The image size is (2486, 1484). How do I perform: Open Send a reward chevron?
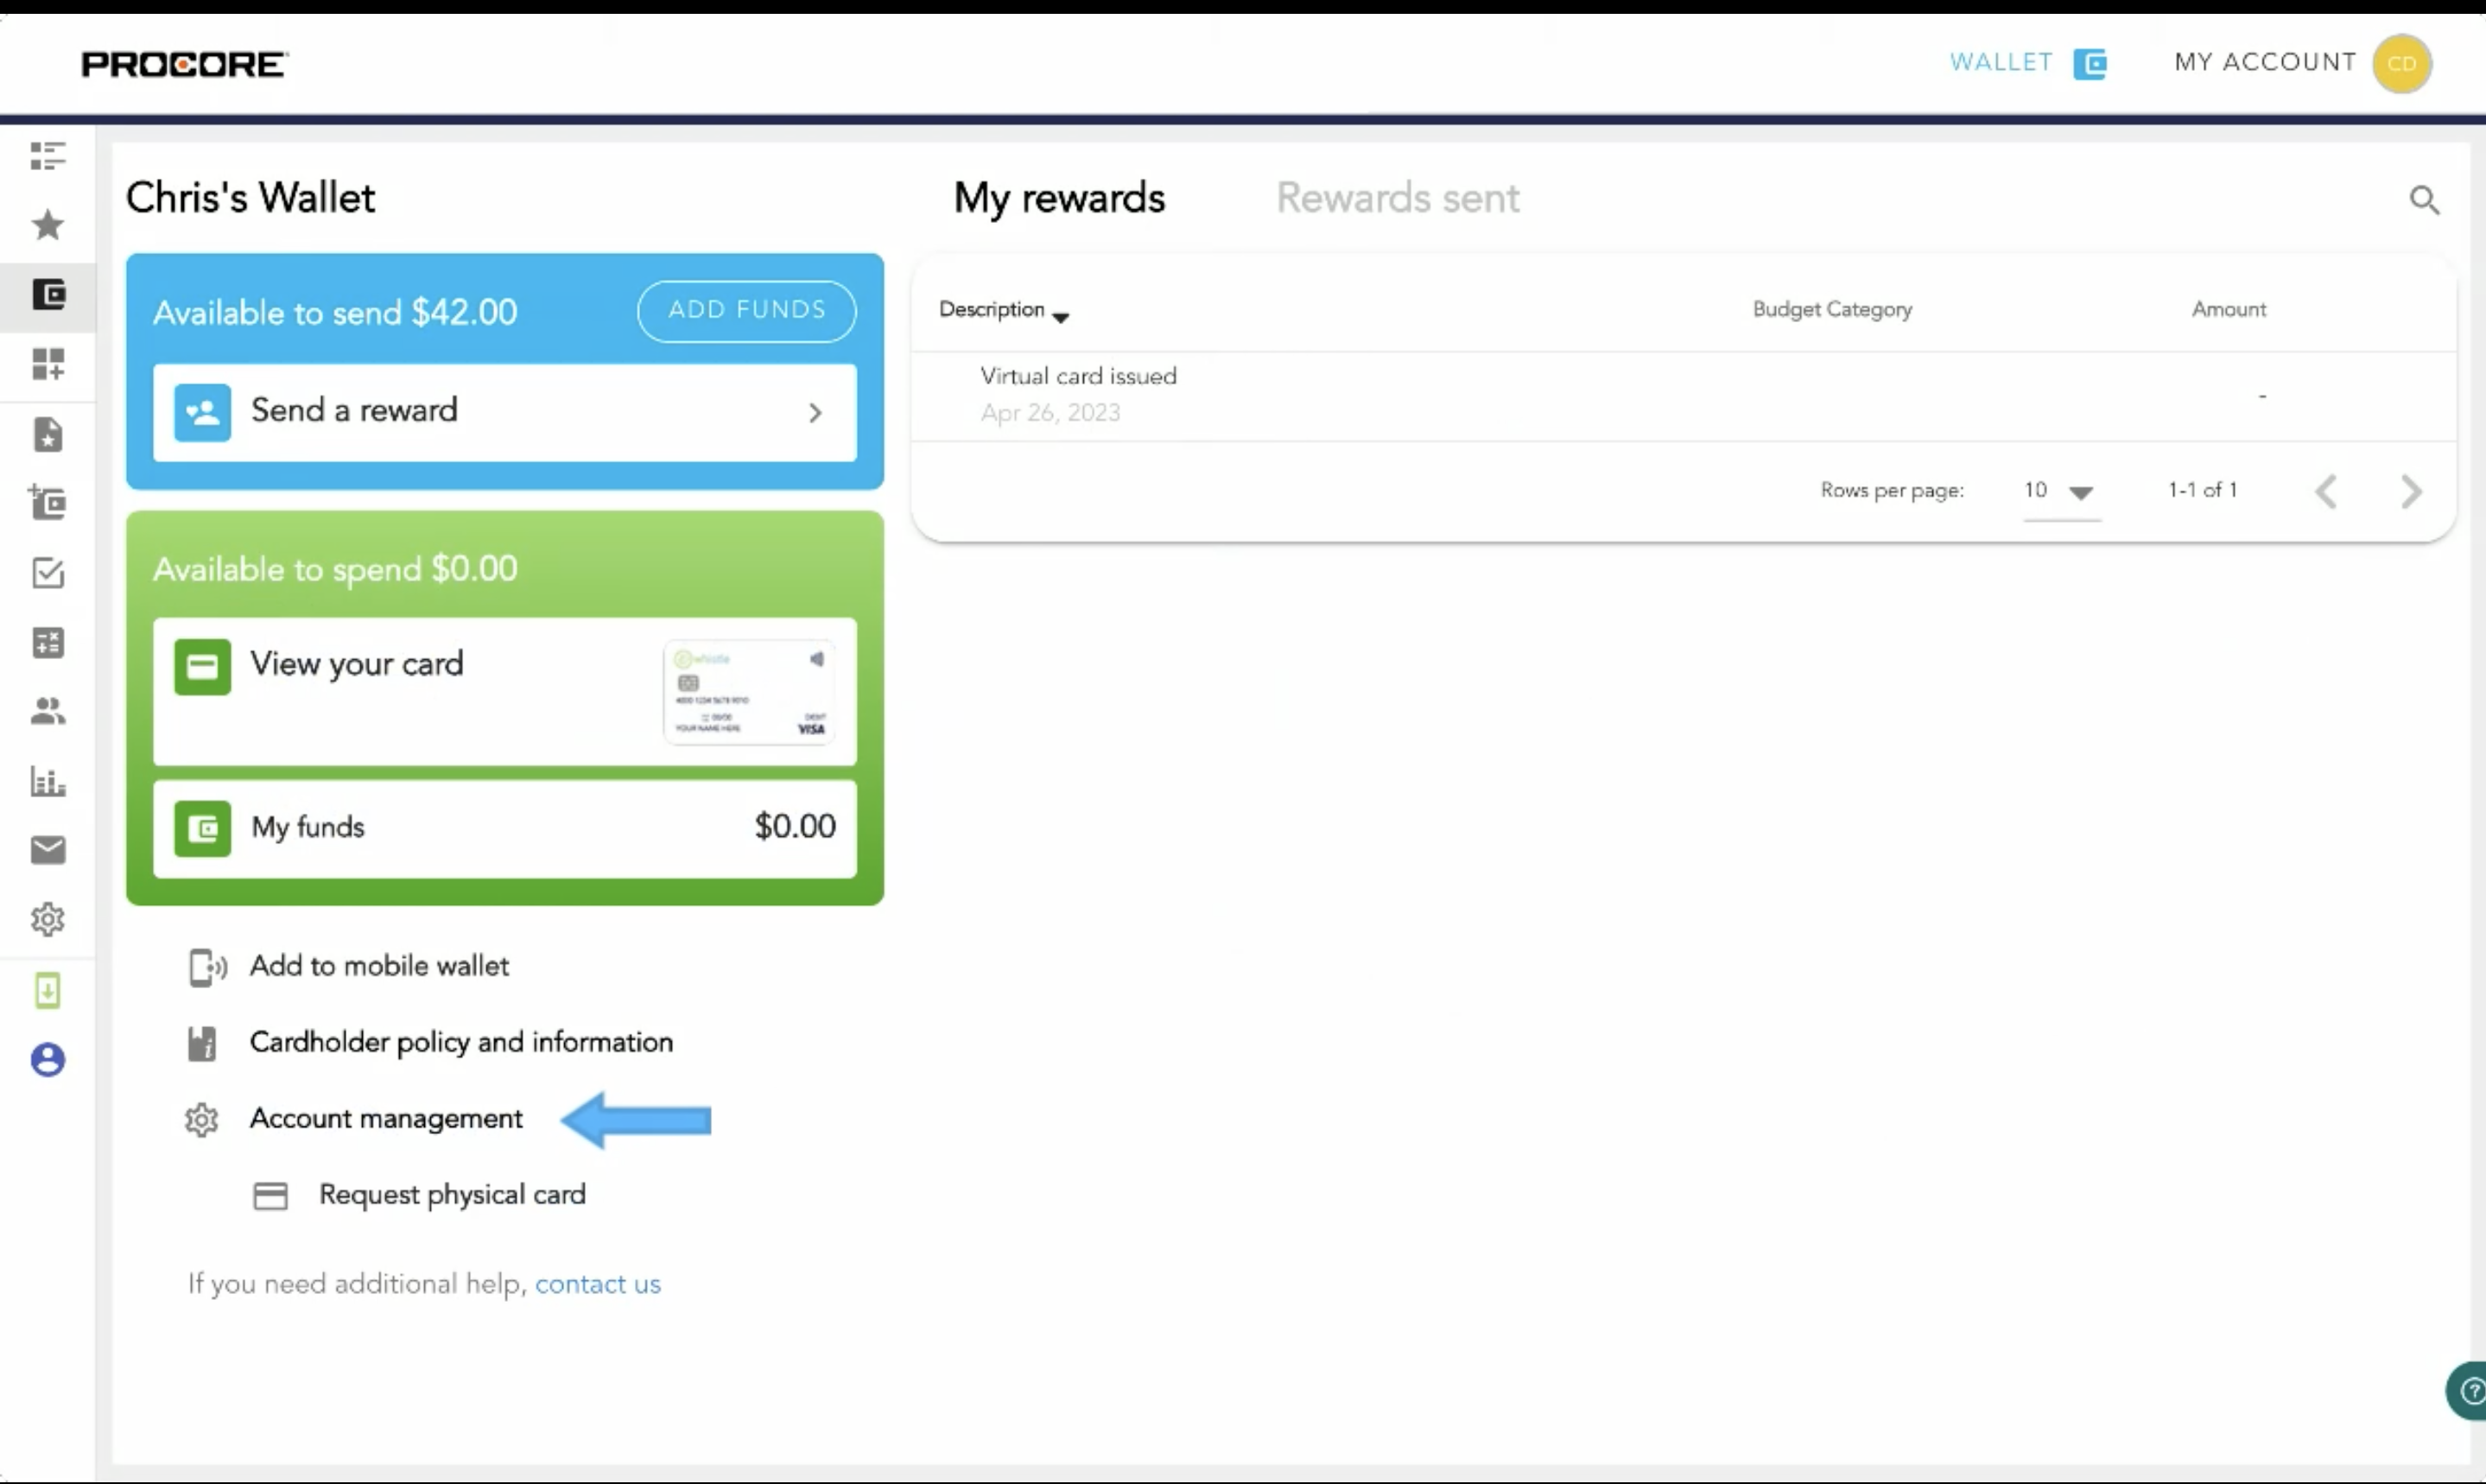tap(815, 413)
